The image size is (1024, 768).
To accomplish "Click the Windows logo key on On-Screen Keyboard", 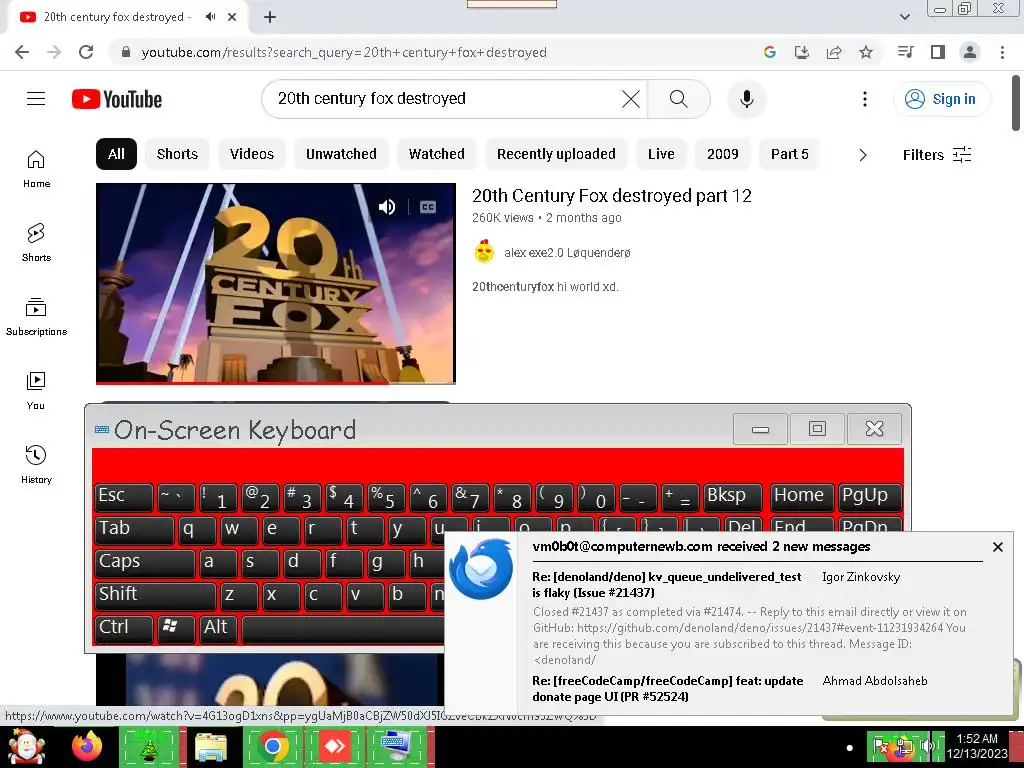I will (176, 628).
